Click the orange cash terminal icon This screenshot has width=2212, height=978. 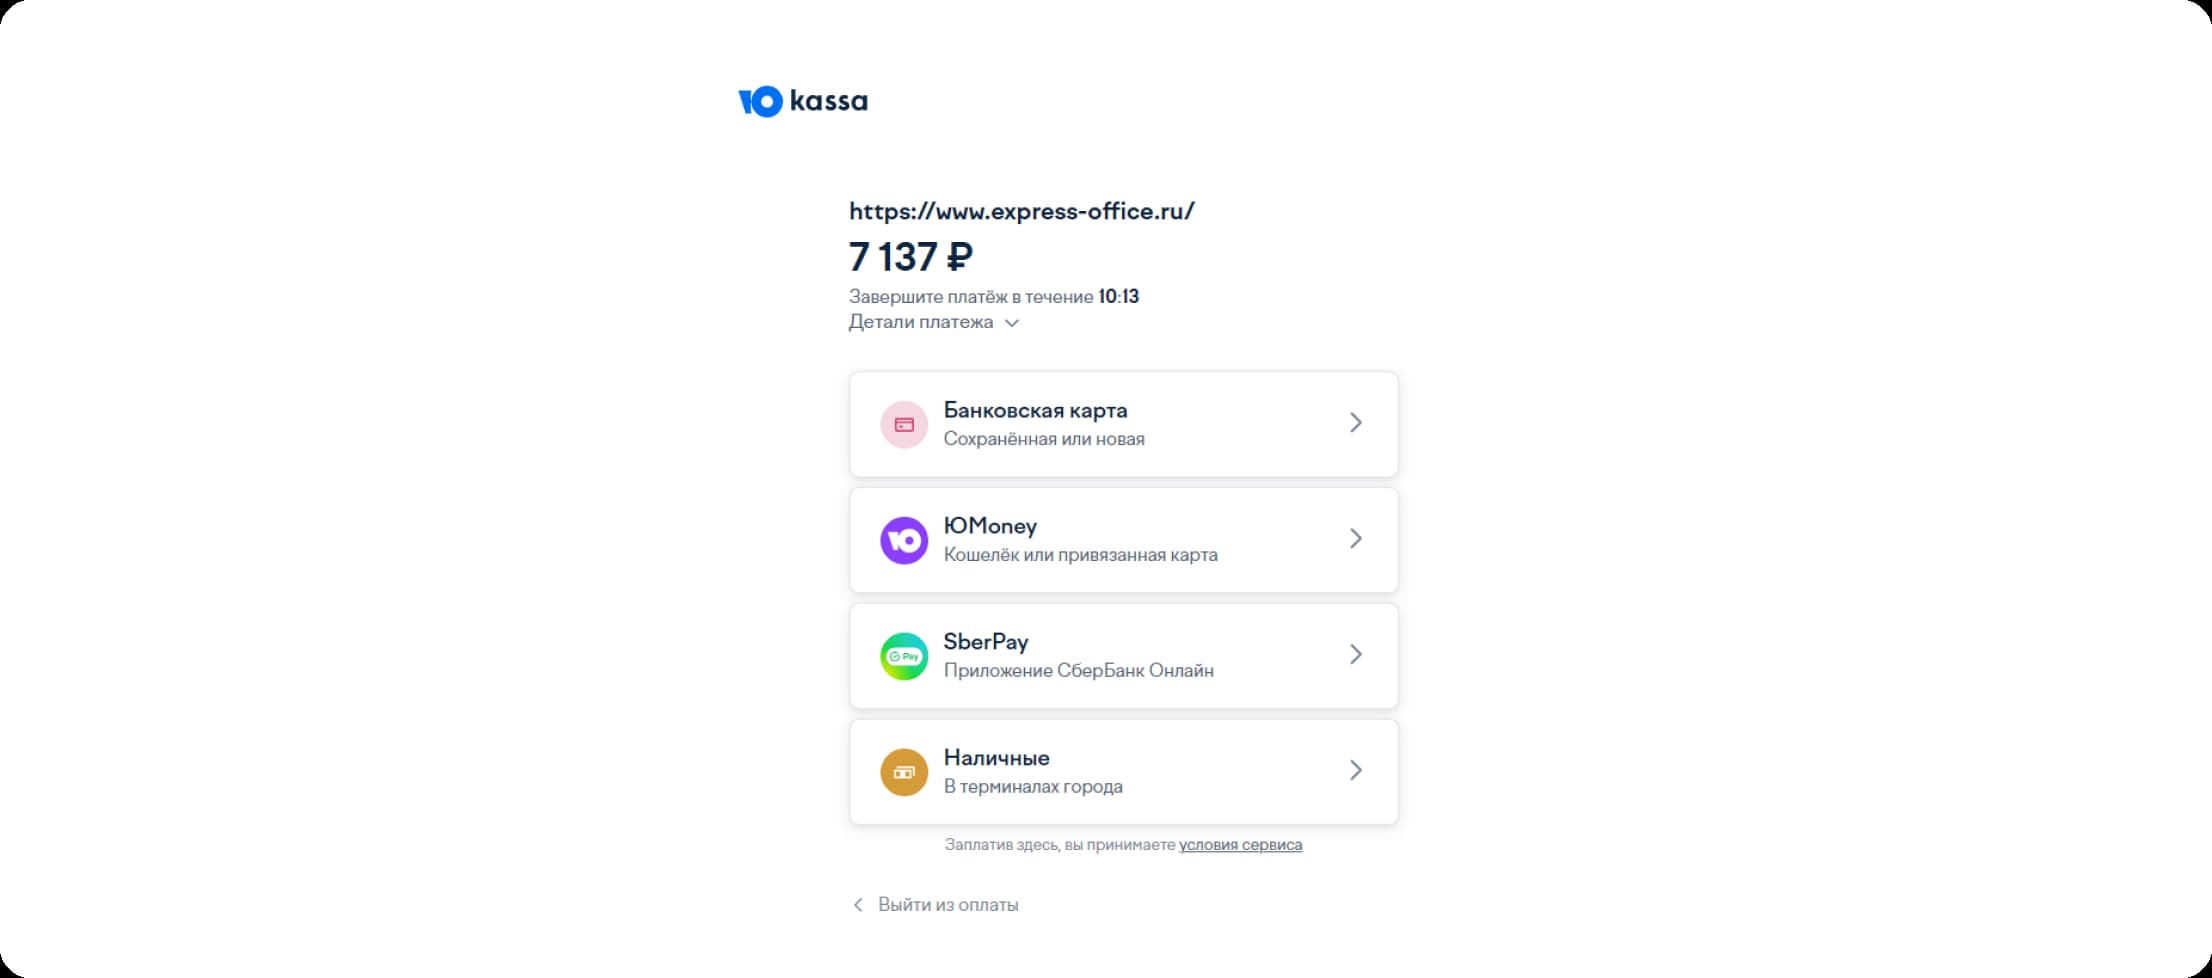pyautogui.click(x=904, y=772)
